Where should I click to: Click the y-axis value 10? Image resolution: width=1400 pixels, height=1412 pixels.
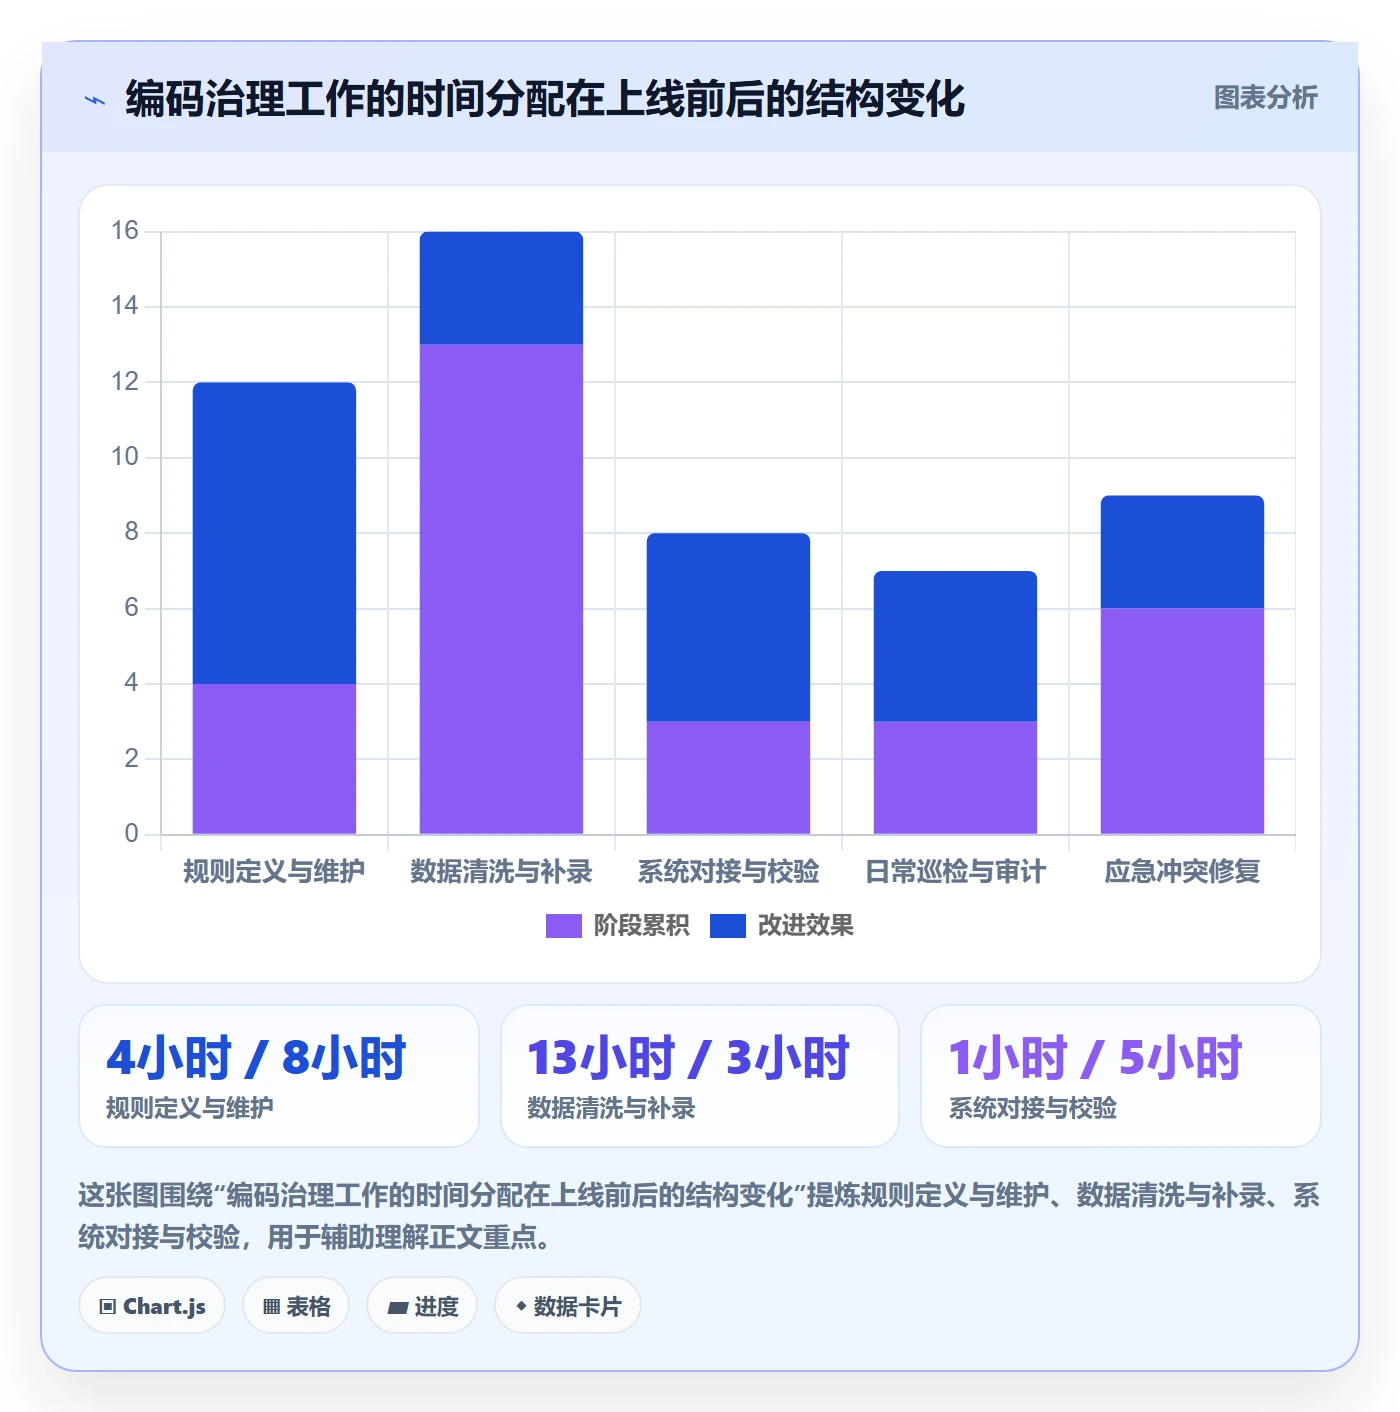tap(125, 457)
